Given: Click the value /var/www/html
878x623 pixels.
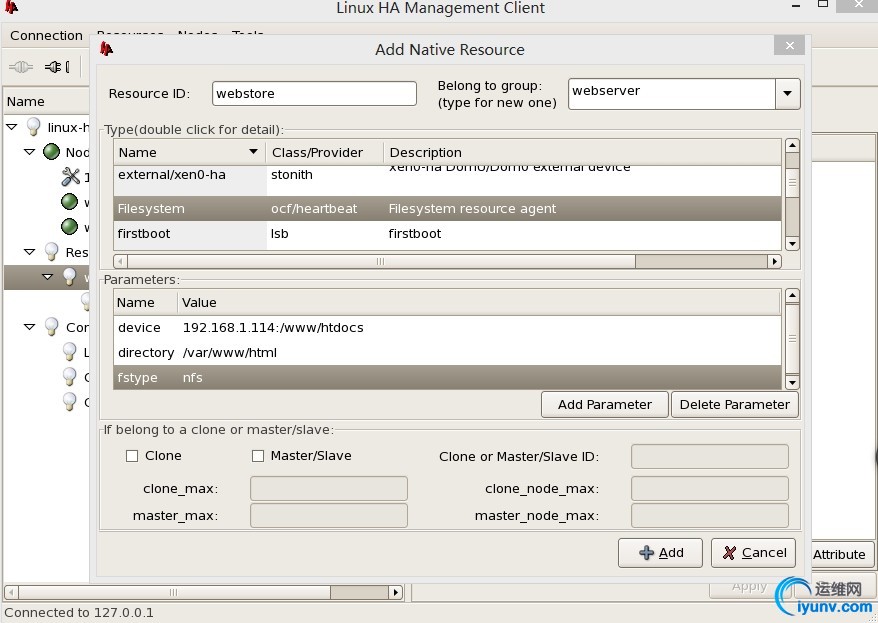Looking at the screenshot, I should click(230, 353).
